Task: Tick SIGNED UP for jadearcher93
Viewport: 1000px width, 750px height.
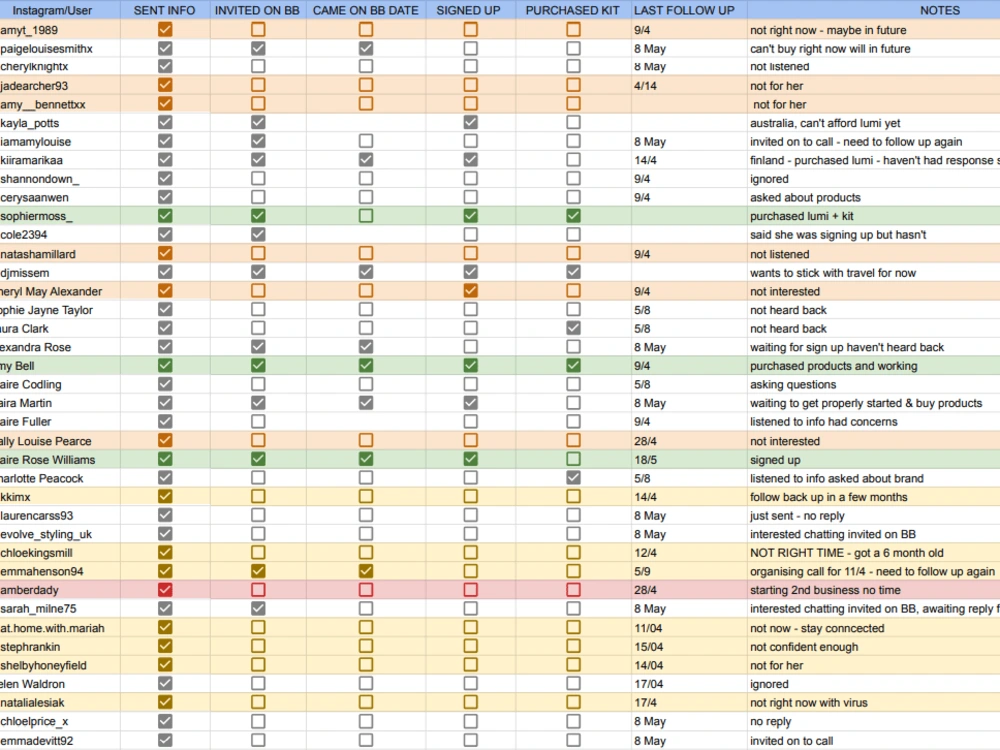Action: tap(471, 85)
